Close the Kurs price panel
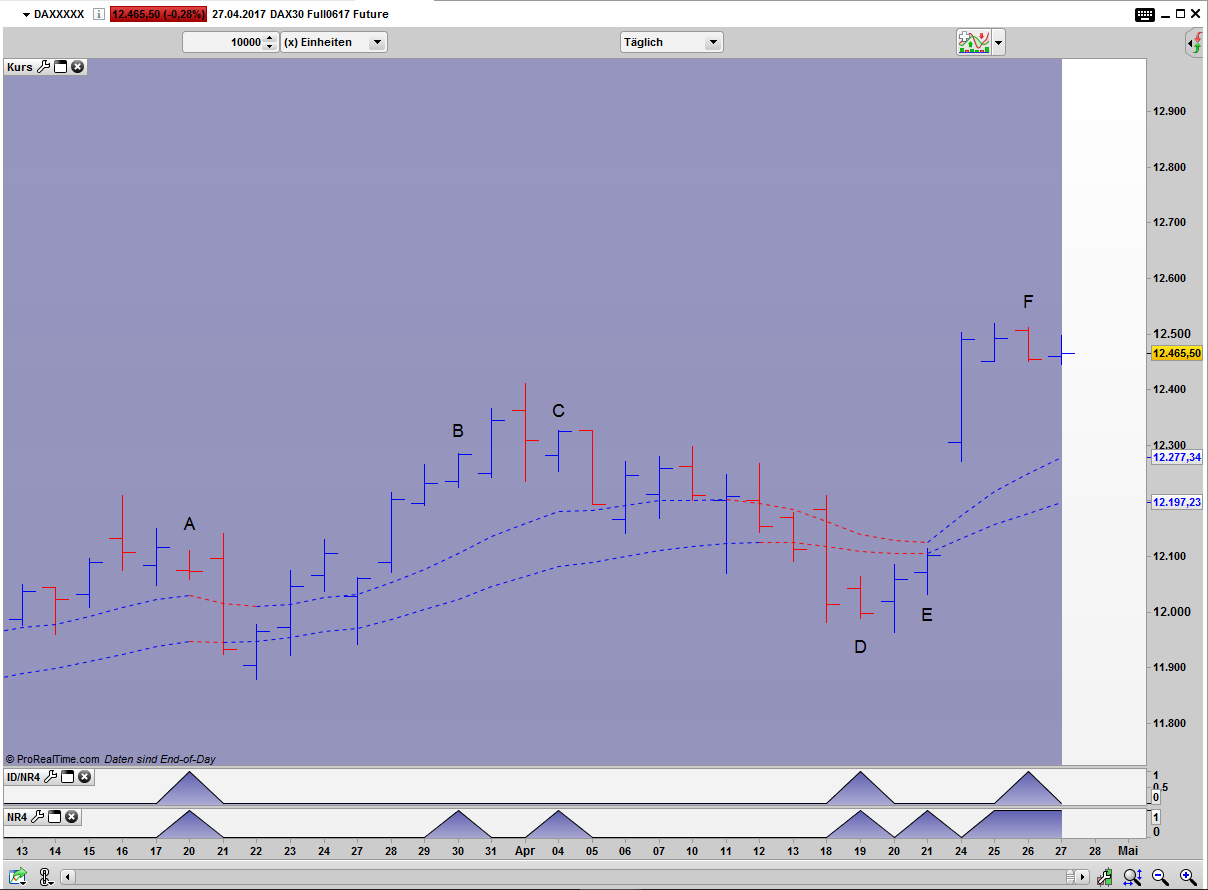Viewport: 1208px width, 890px height. [77, 67]
